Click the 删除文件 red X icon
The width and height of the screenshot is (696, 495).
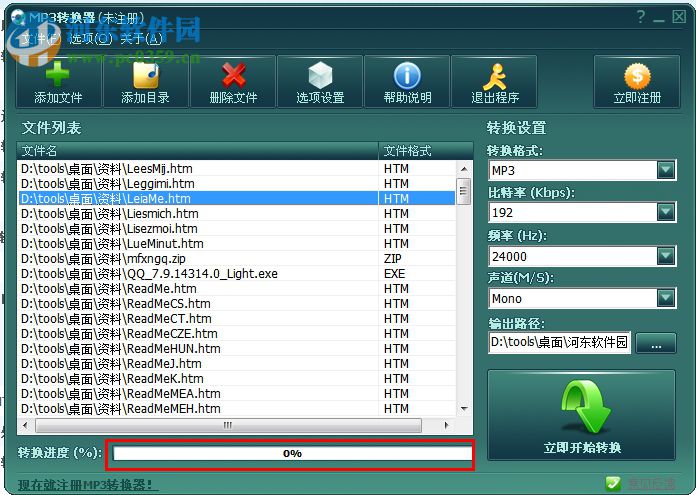tap(233, 75)
